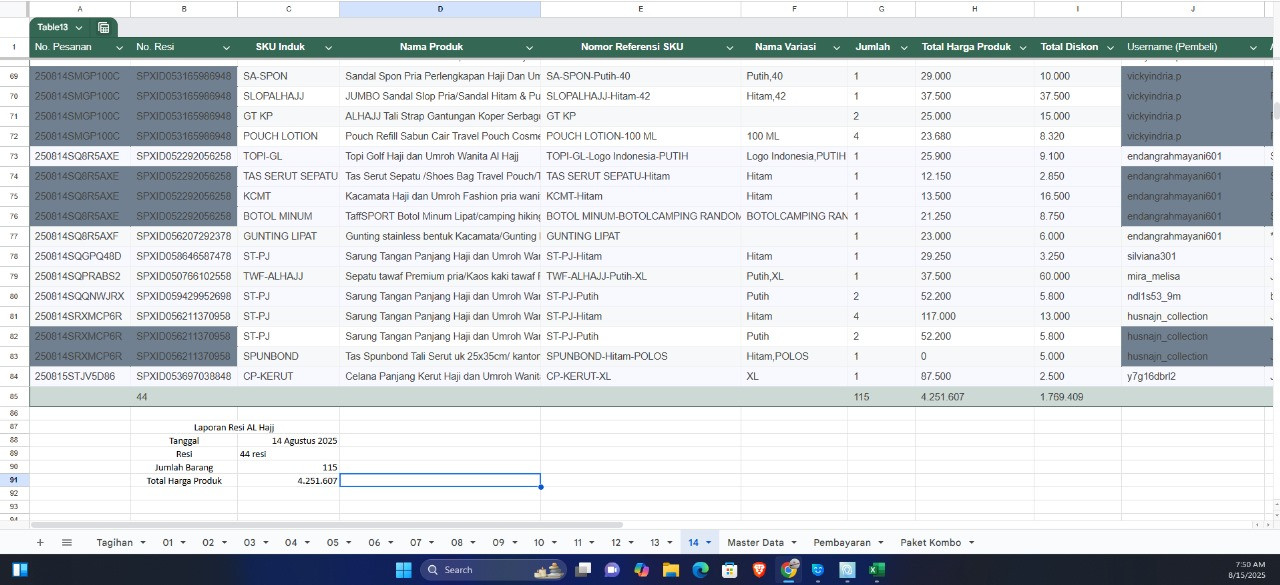Click the table view icon beside Table13

tap(104, 28)
